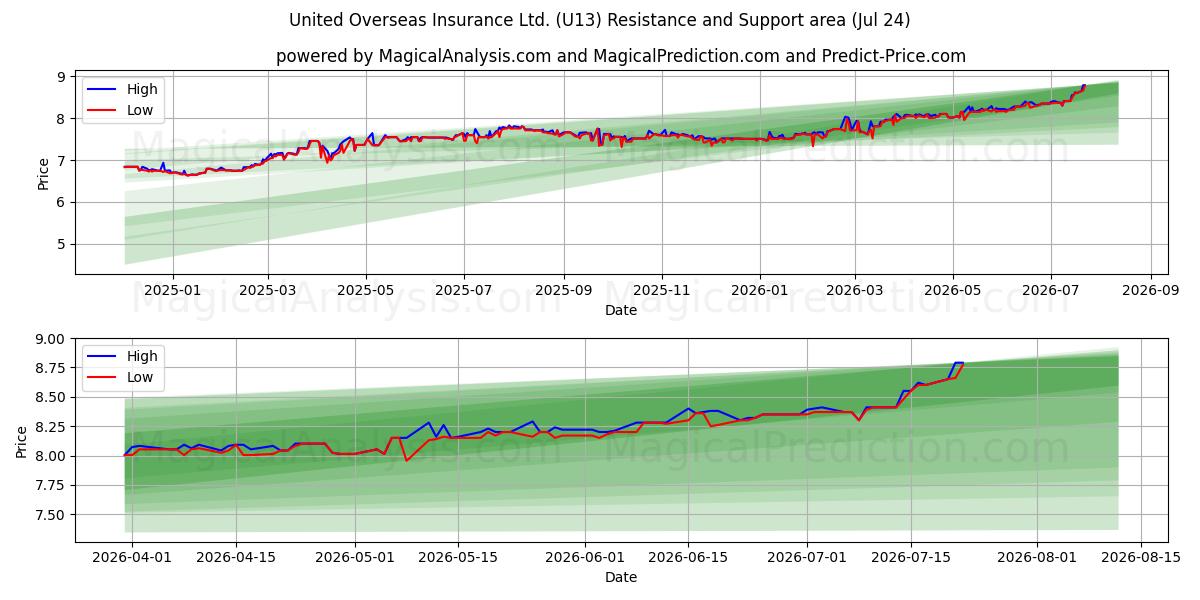Click the '2026-08-01' x-axis label in bottom chart
The height and width of the screenshot is (600, 1200).
click(x=1036, y=559)
